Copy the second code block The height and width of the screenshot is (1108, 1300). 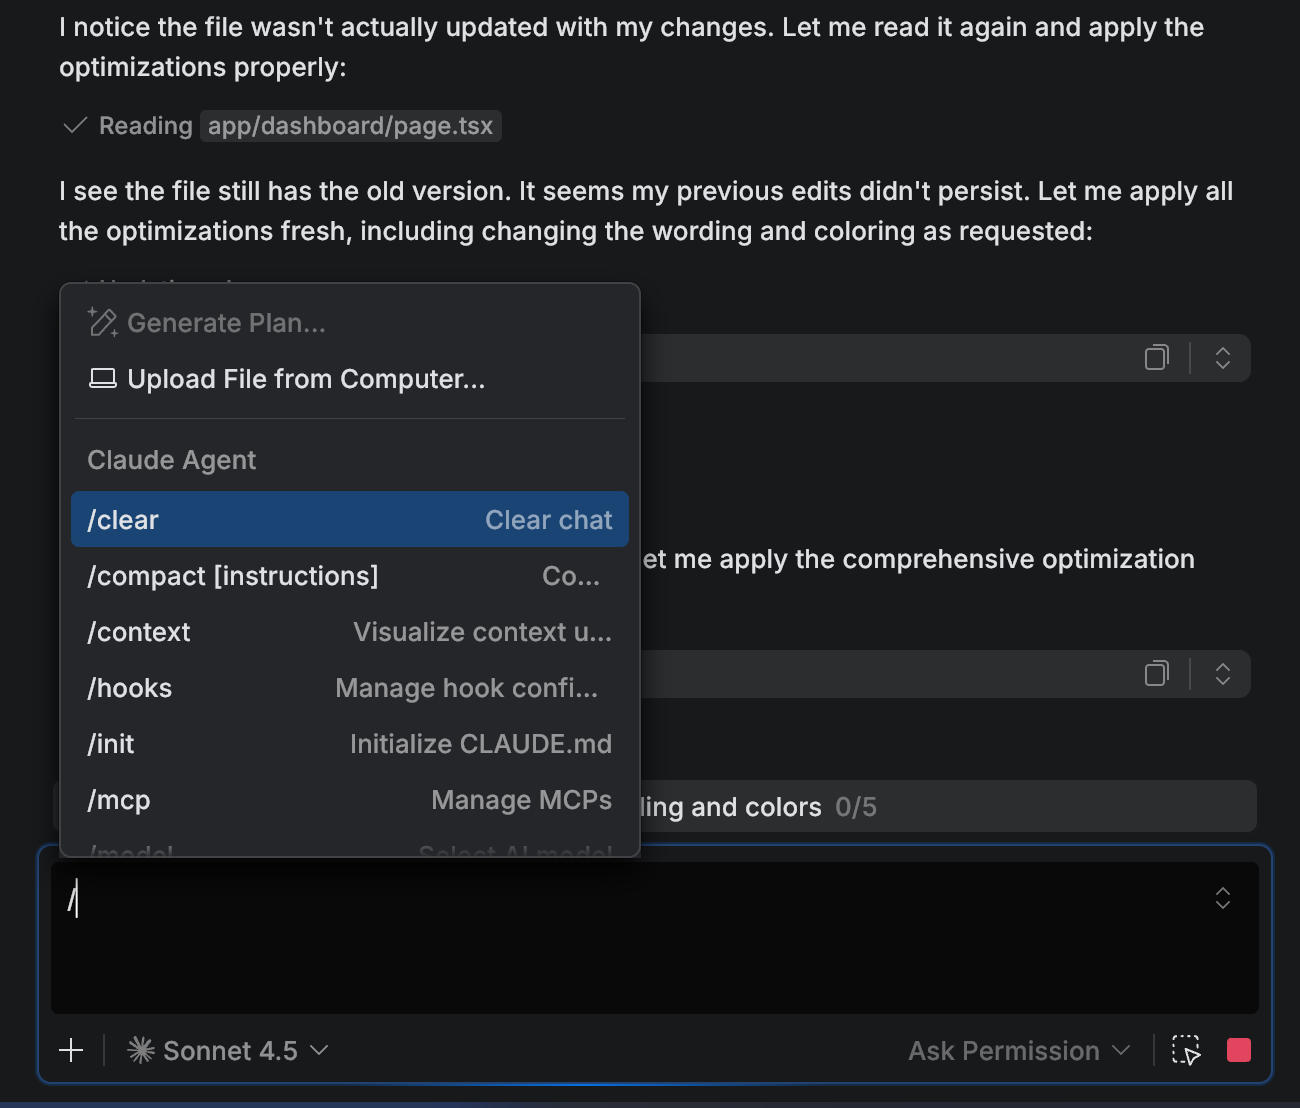click(x=1156, y=674)
